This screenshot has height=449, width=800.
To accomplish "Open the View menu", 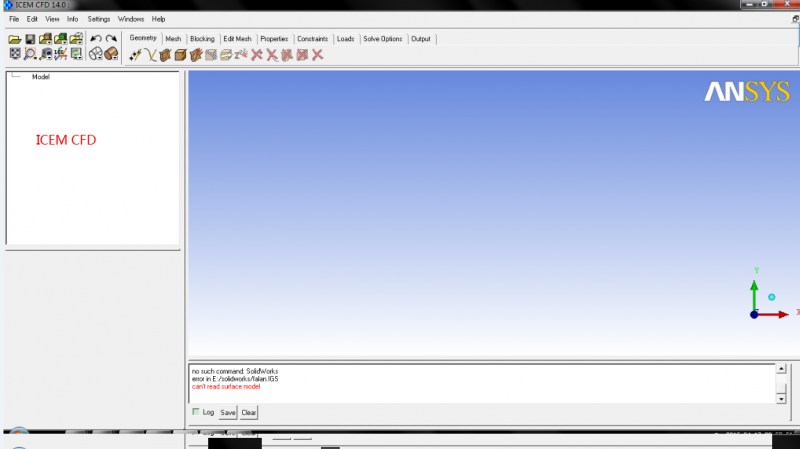I will [x=52, y=19].
